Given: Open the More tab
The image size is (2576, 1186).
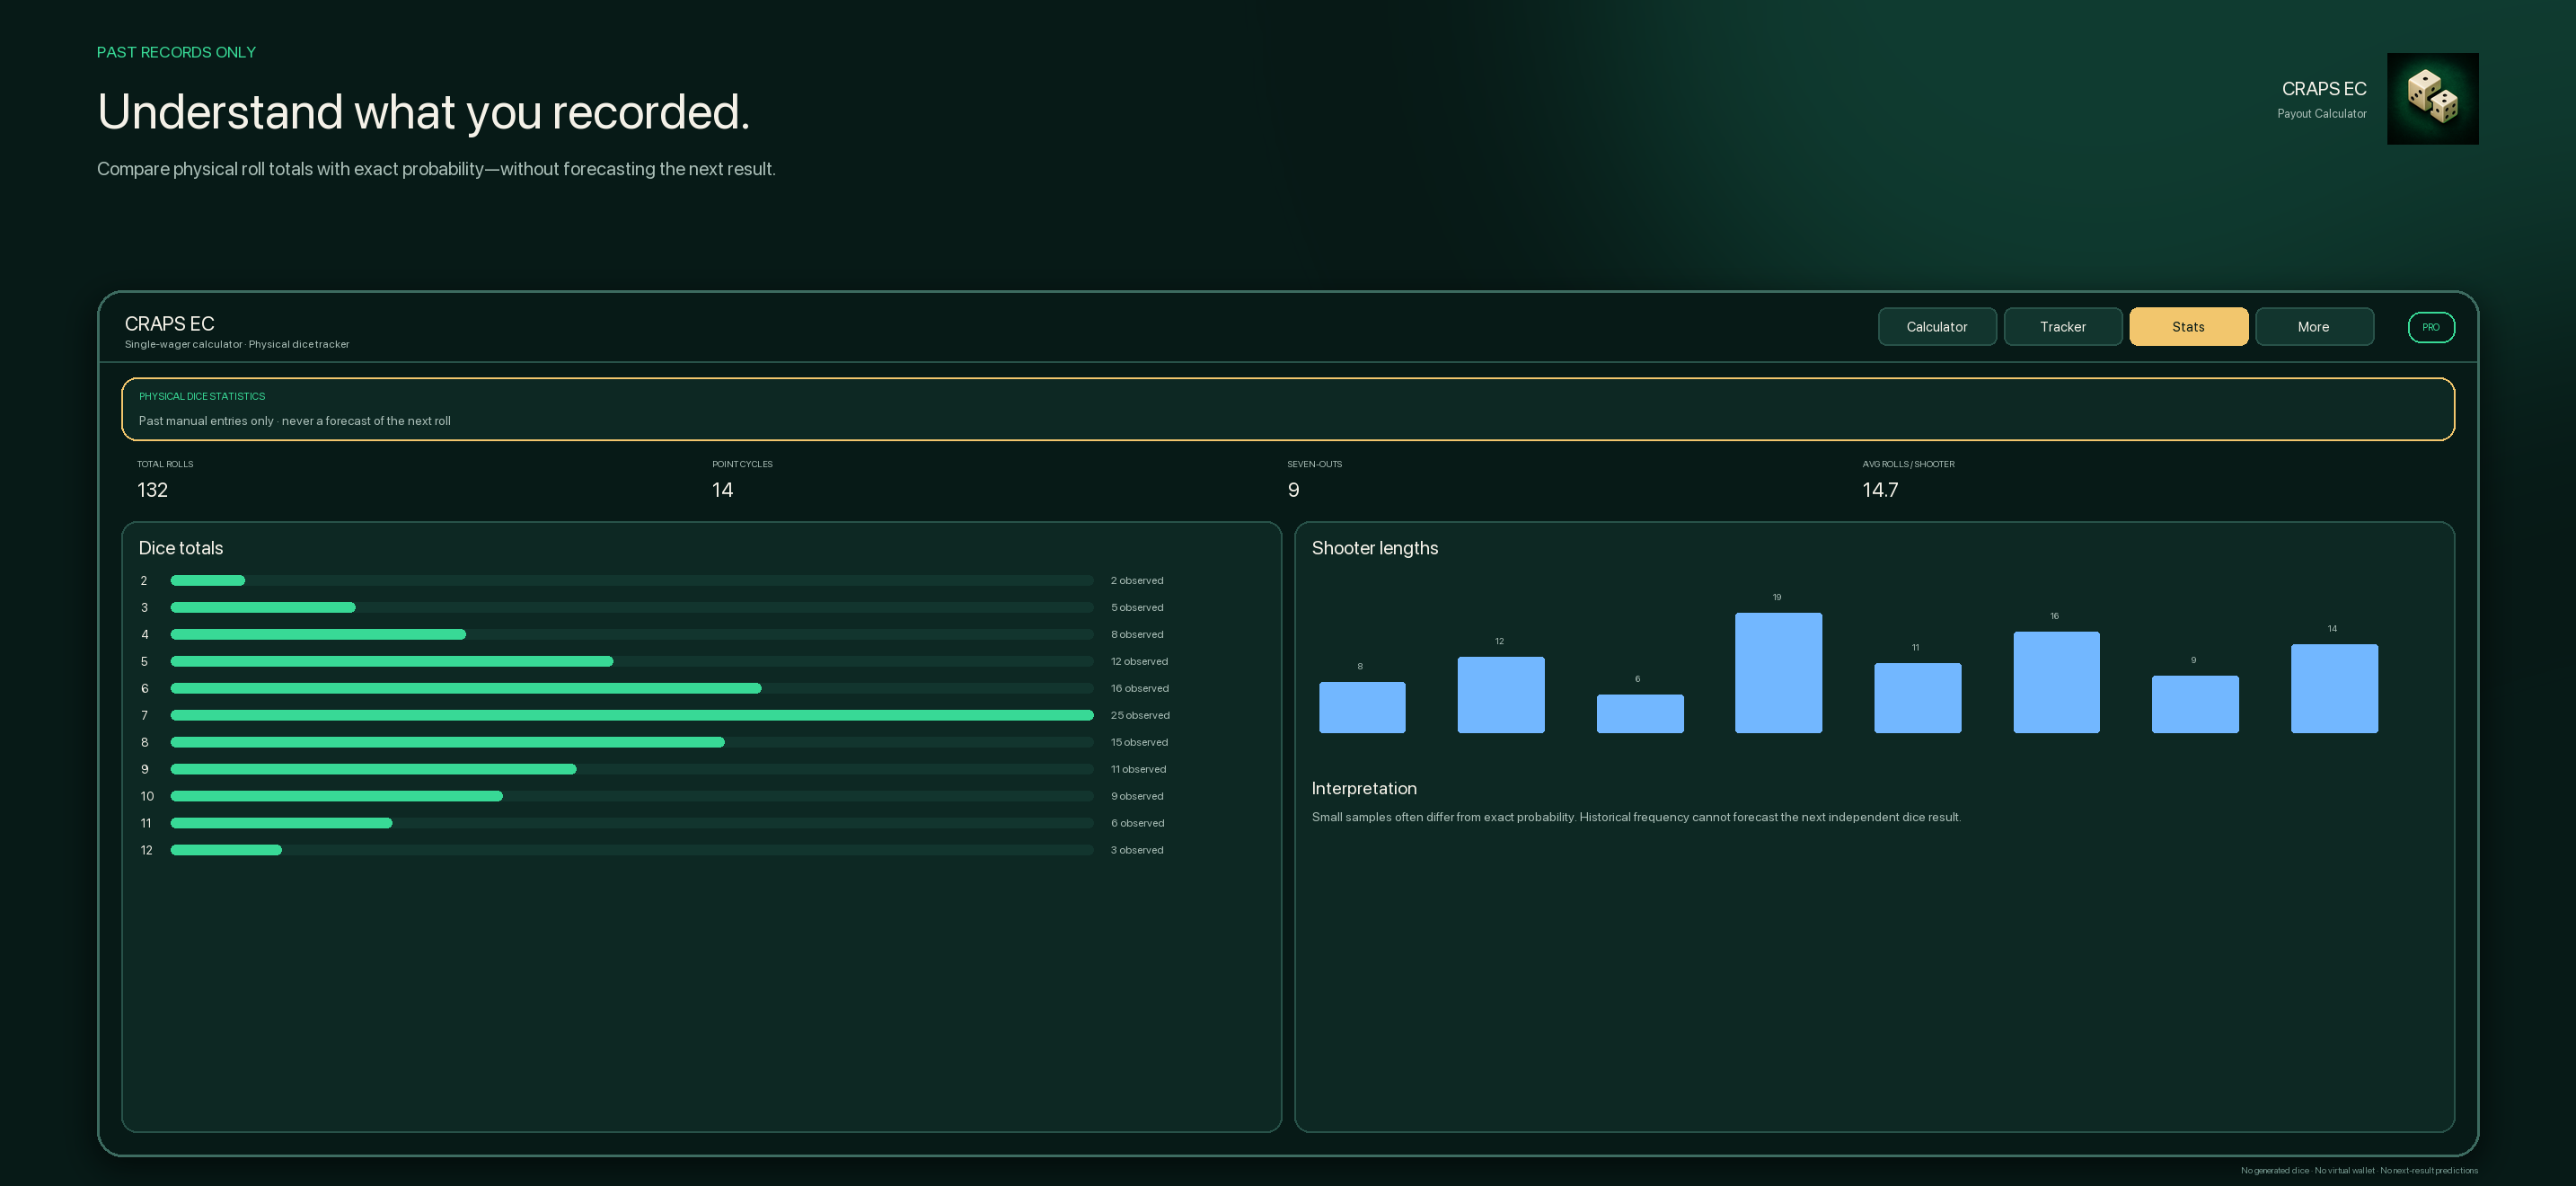Looking at the screenshot, I should click(2313, 327).
